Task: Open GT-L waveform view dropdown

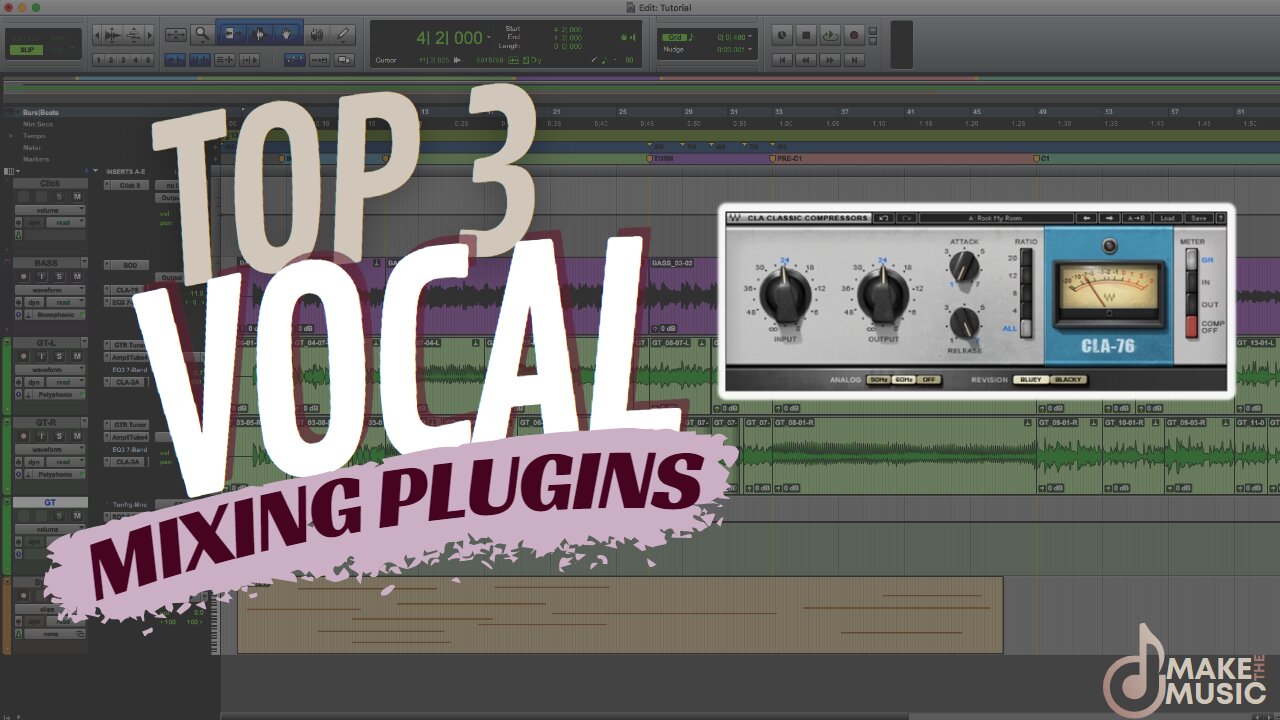Action: [x=50, y=369]
